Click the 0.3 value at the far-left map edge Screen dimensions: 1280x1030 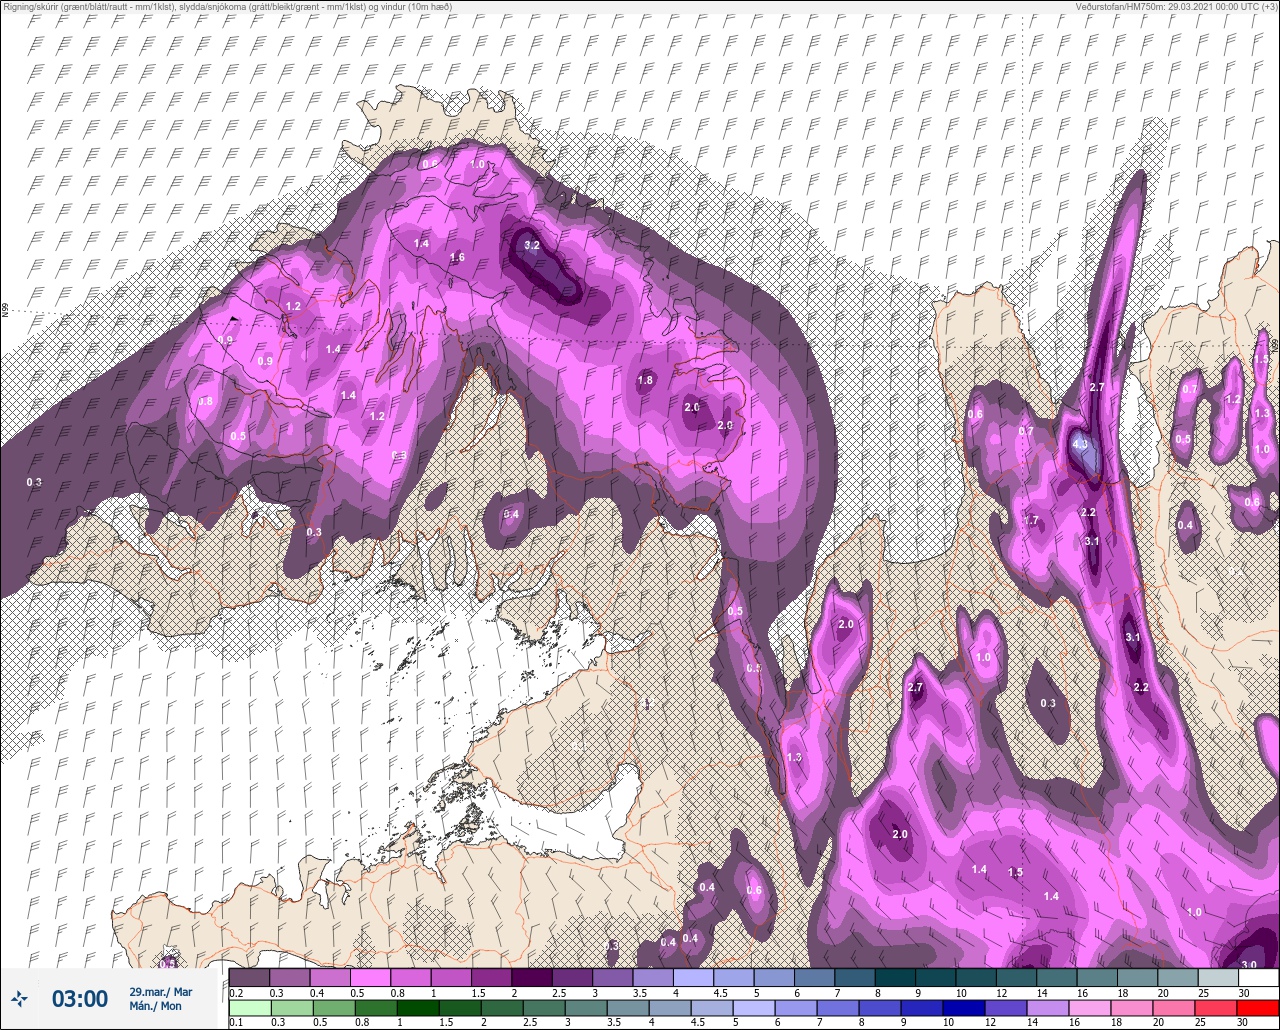34,482
